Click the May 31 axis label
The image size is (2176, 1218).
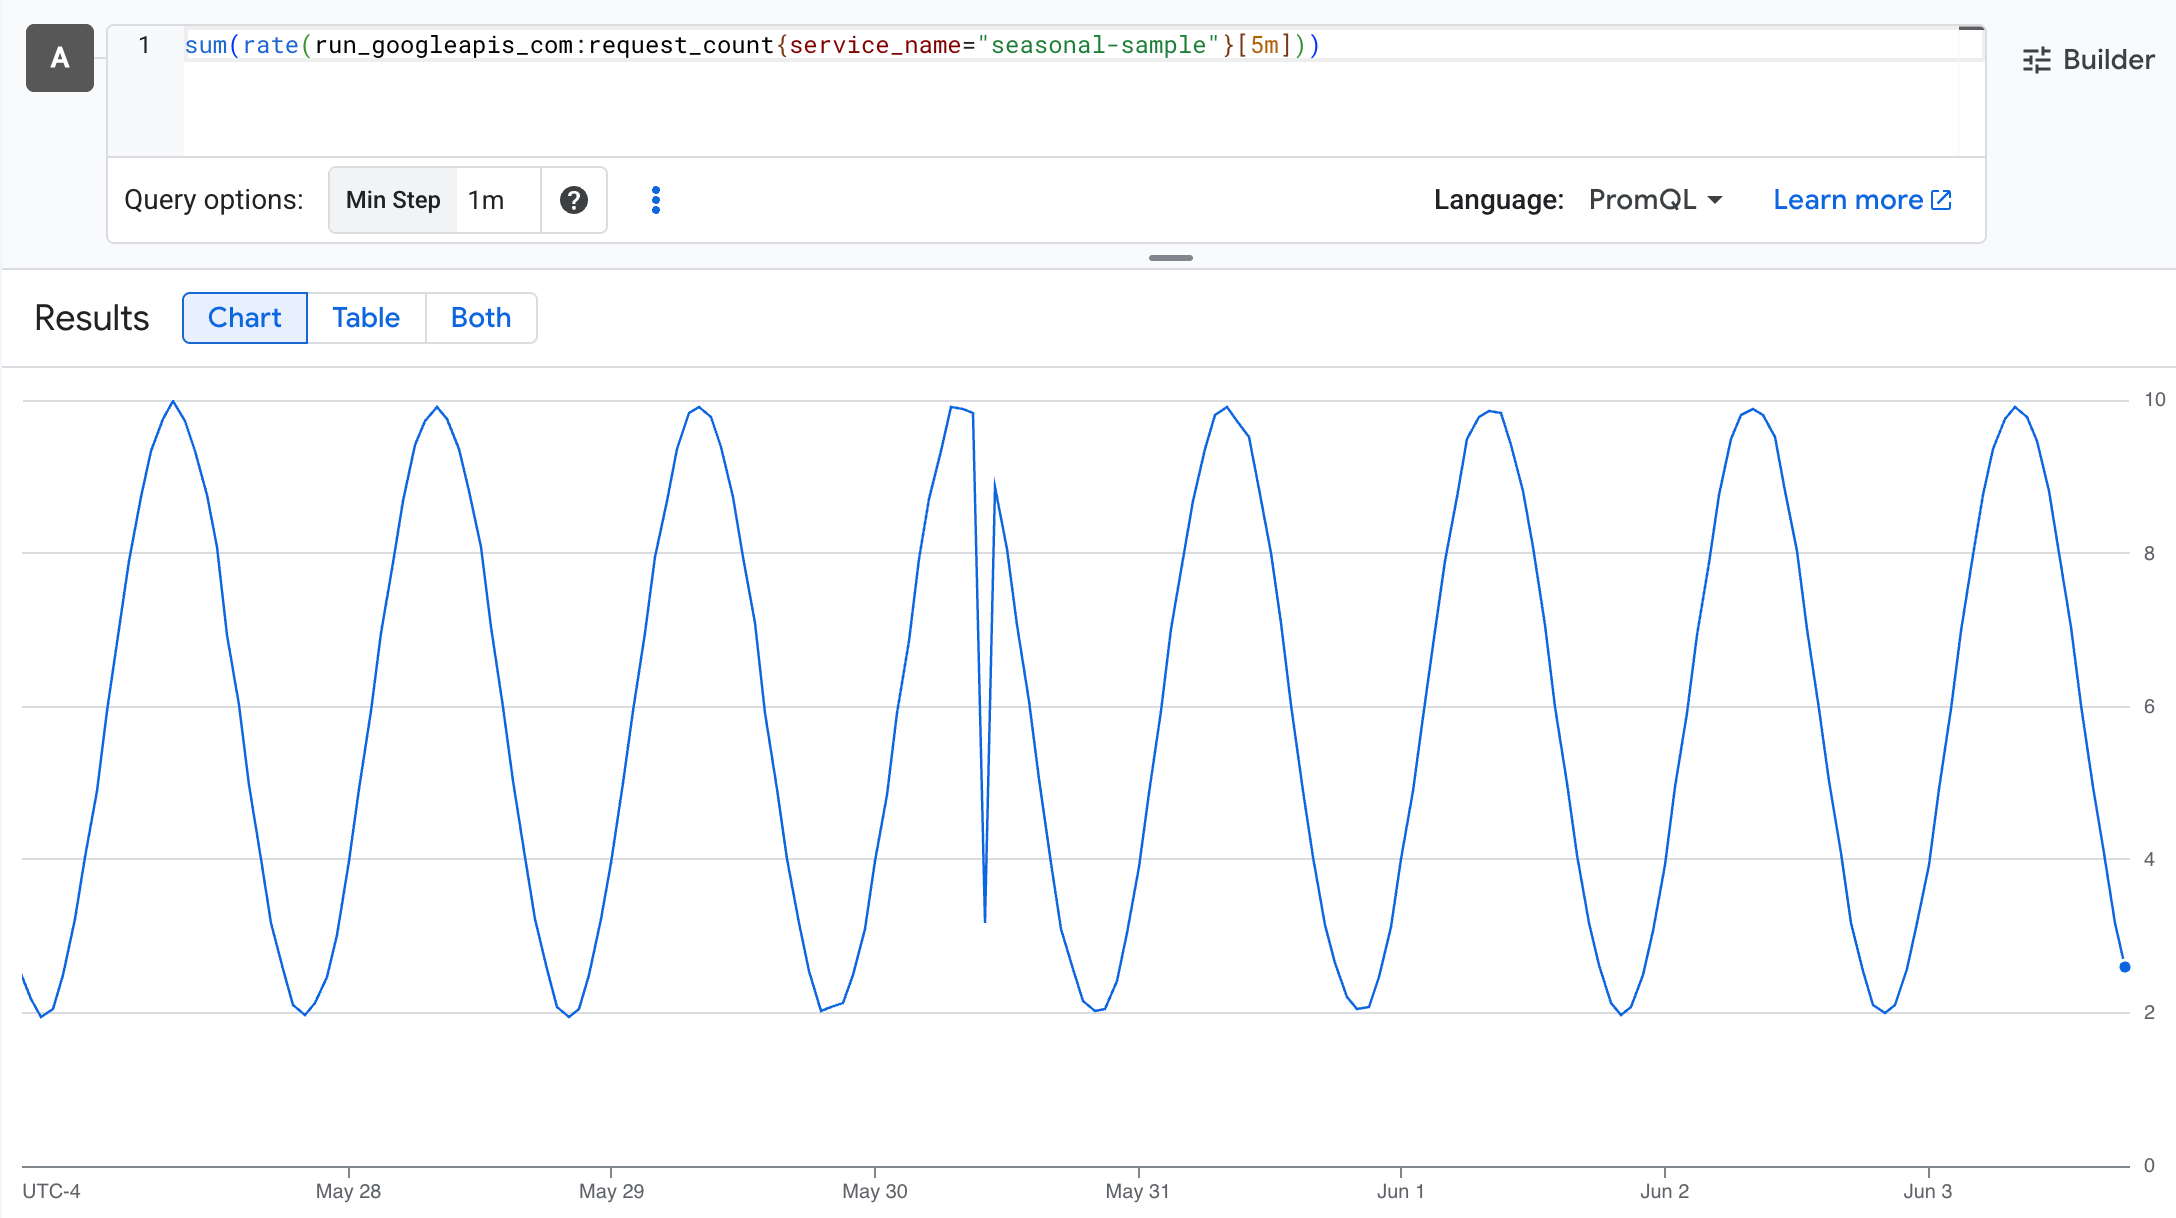[1137, 1191]
